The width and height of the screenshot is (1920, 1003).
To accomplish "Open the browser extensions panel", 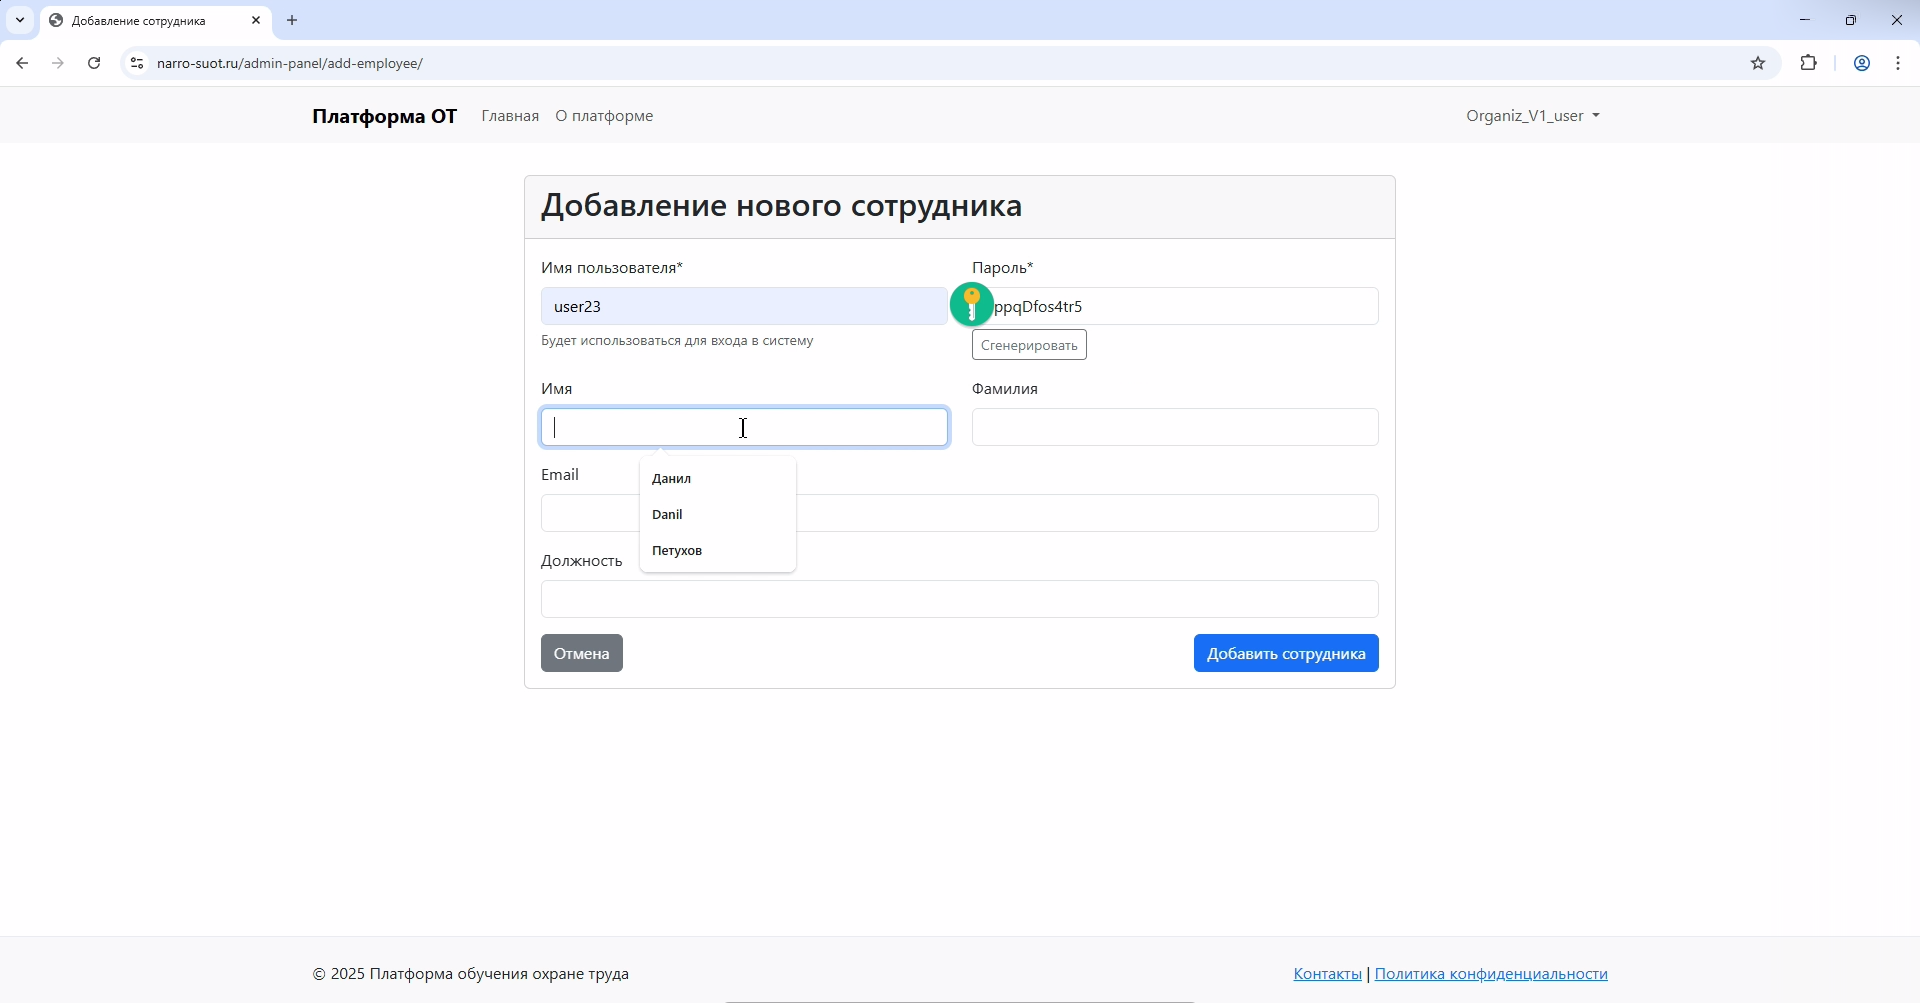I will click(1809, 62).
